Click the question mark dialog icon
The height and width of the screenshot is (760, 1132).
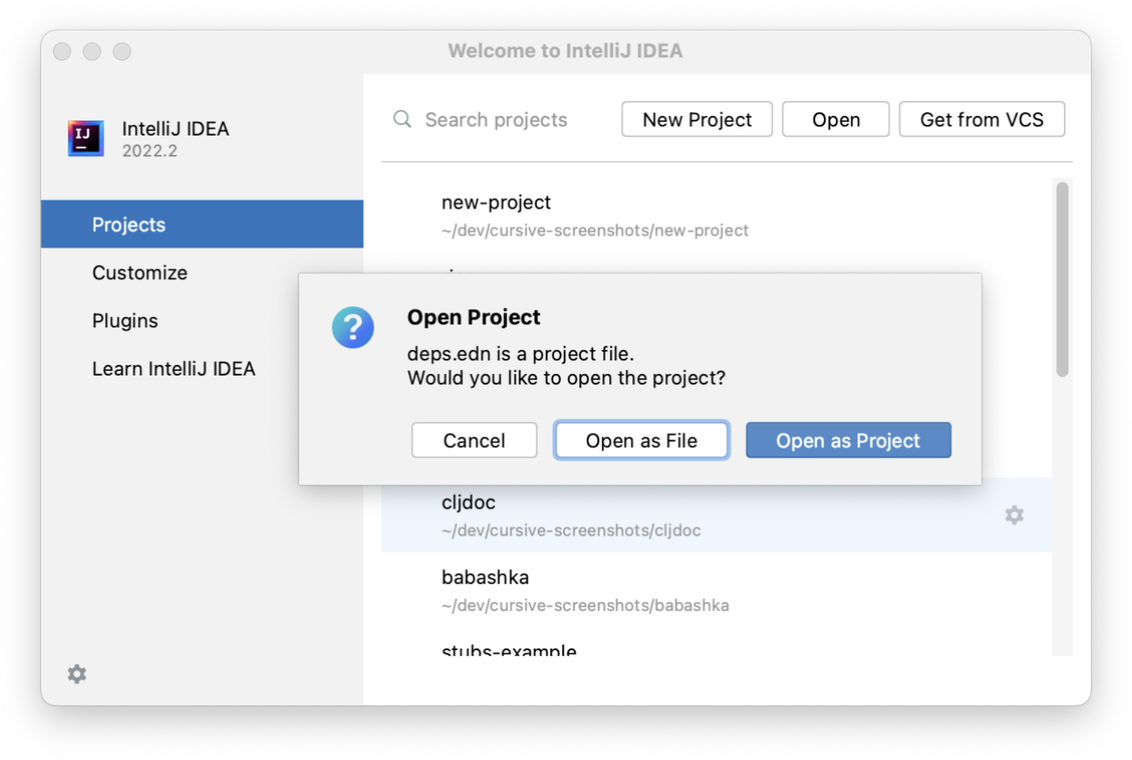[353, 328]
